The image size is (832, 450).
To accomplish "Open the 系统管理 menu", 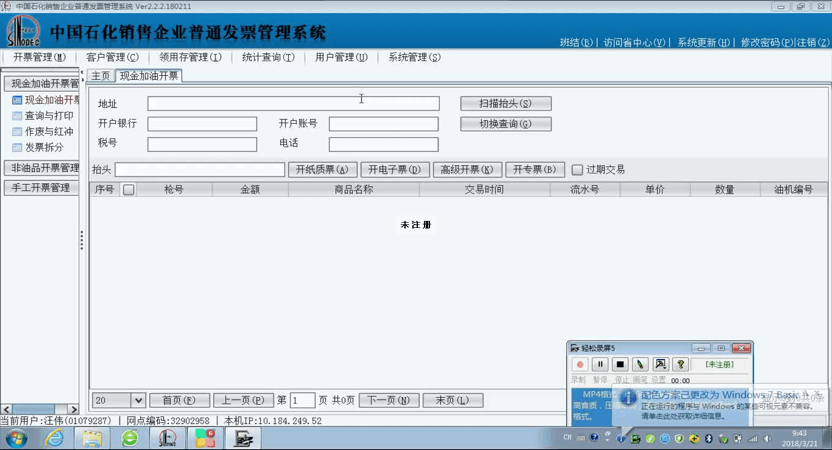I will pyautogui.click(x=414, y=57).
